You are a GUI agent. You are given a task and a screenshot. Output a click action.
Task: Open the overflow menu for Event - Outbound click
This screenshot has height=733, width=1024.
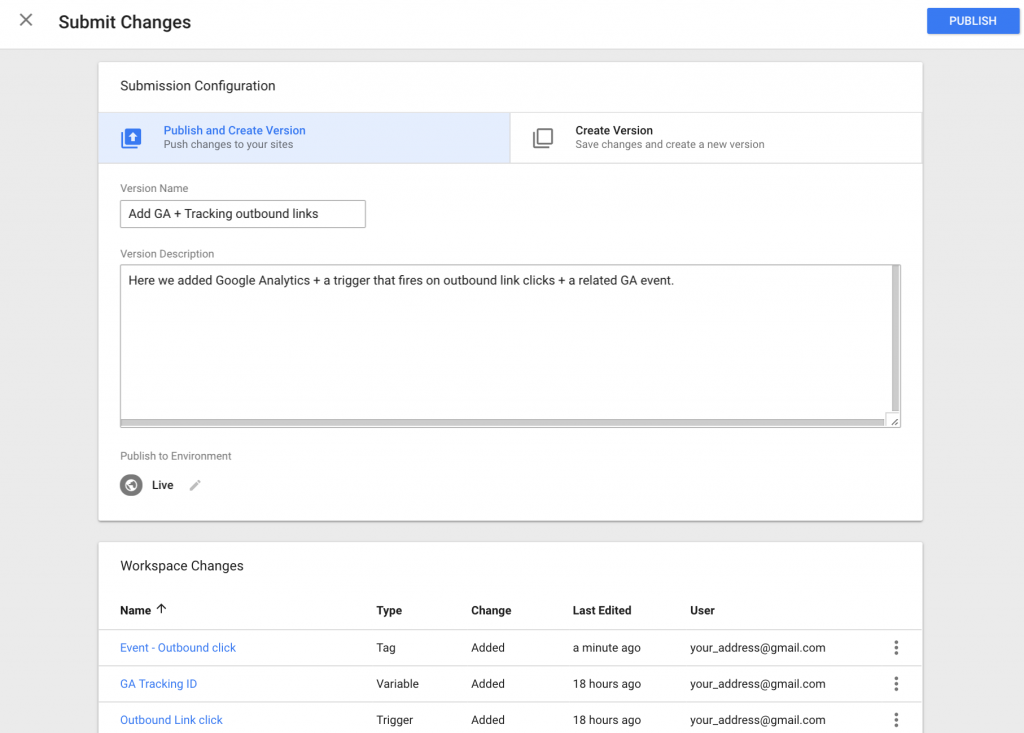896,647
